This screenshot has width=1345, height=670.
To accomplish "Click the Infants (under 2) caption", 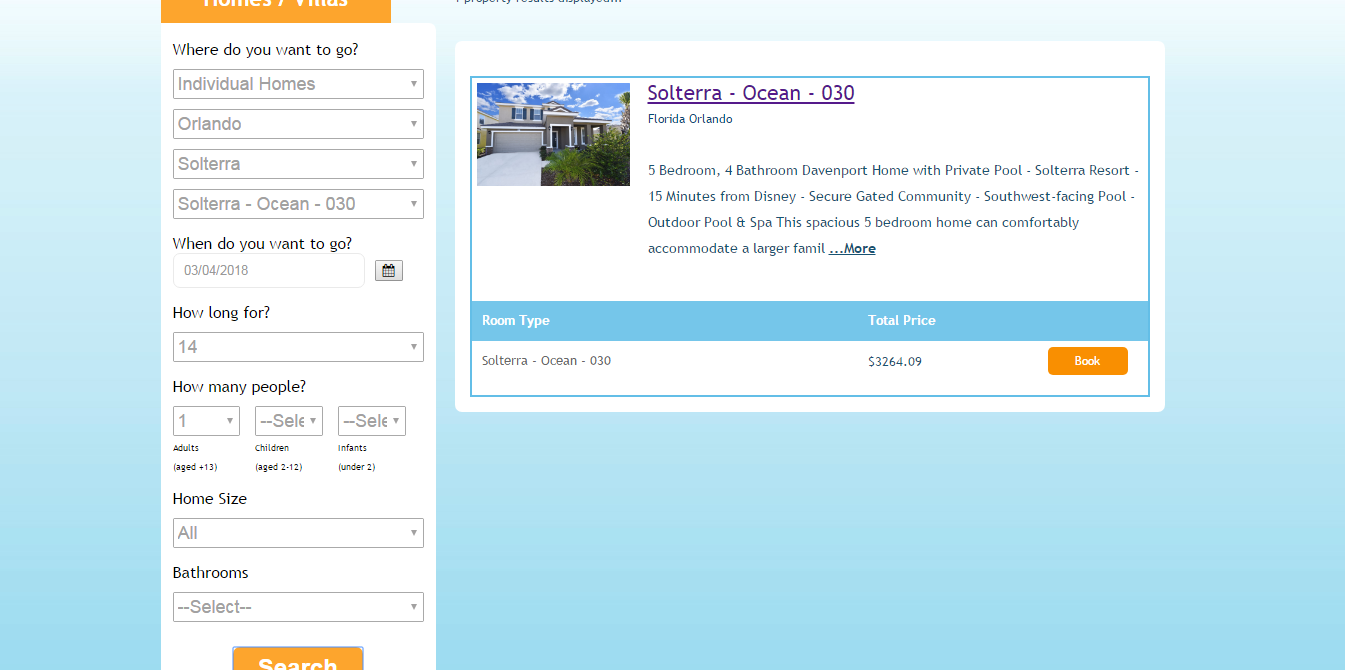I will pos(356,458).
